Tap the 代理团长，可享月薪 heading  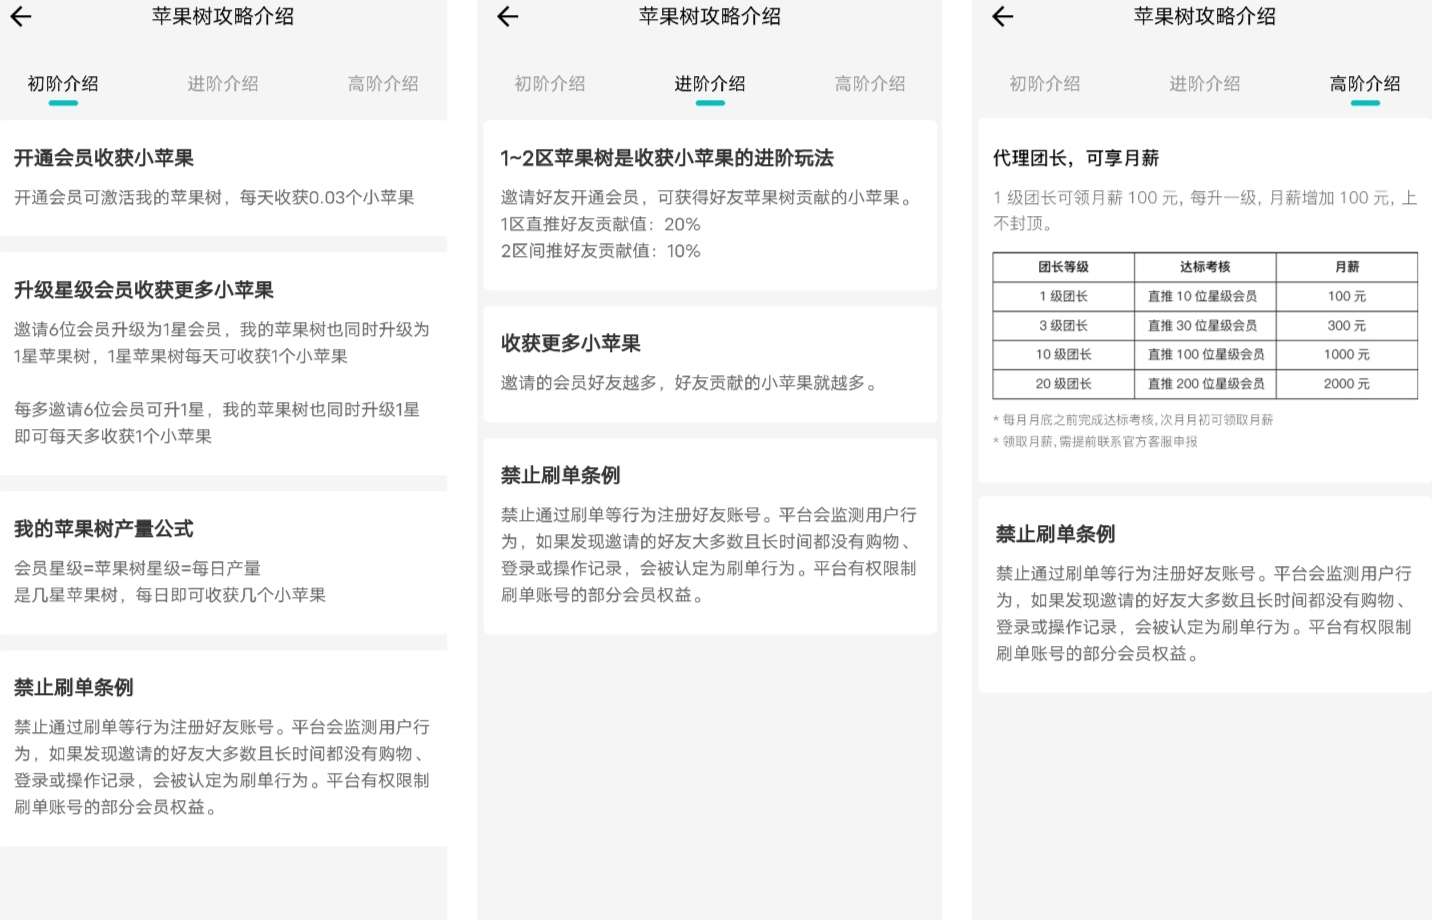click(x=1075, y=158)
